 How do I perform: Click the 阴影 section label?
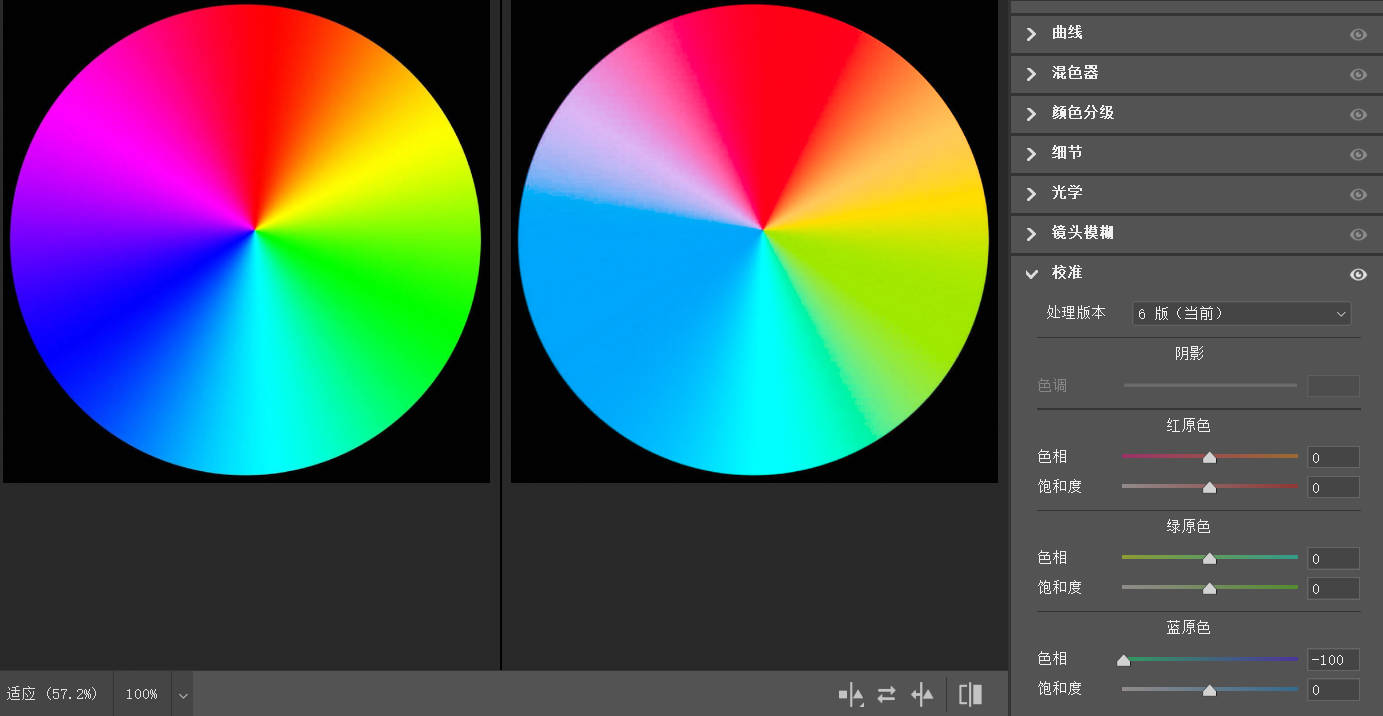pos(1189,353)
